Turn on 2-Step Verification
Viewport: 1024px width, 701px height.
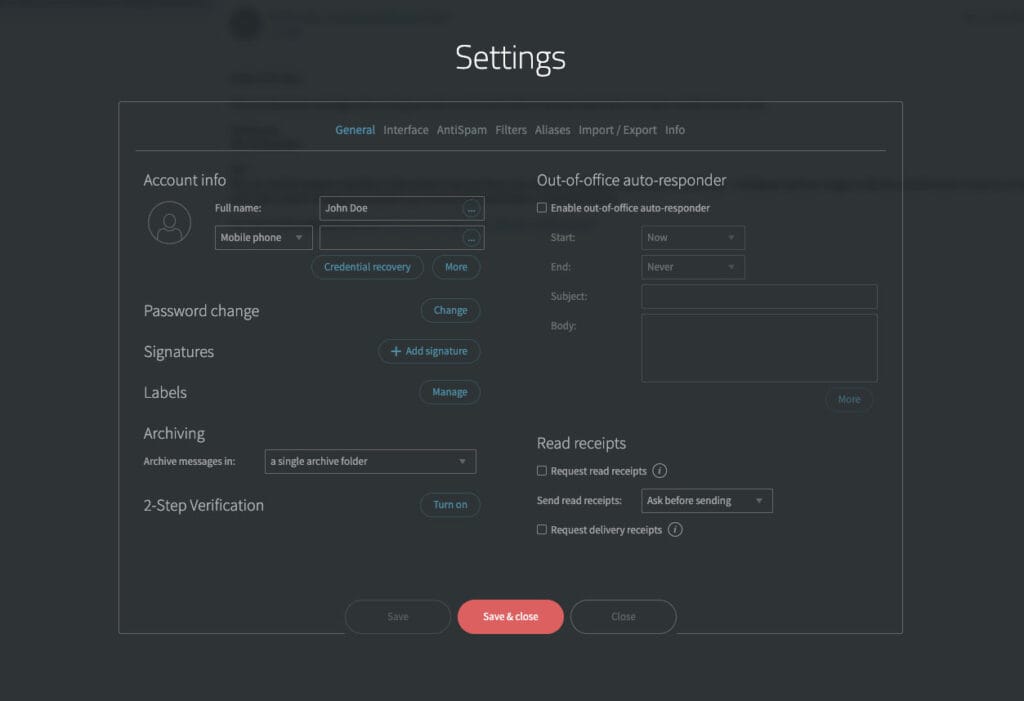point(450,504)
